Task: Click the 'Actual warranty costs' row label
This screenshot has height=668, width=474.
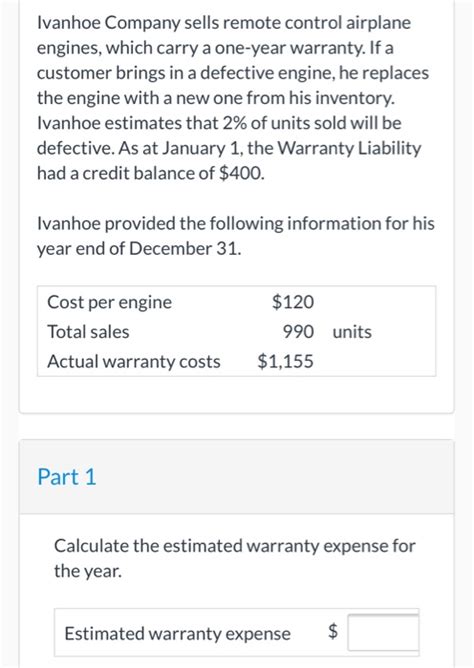Action: 134,361
